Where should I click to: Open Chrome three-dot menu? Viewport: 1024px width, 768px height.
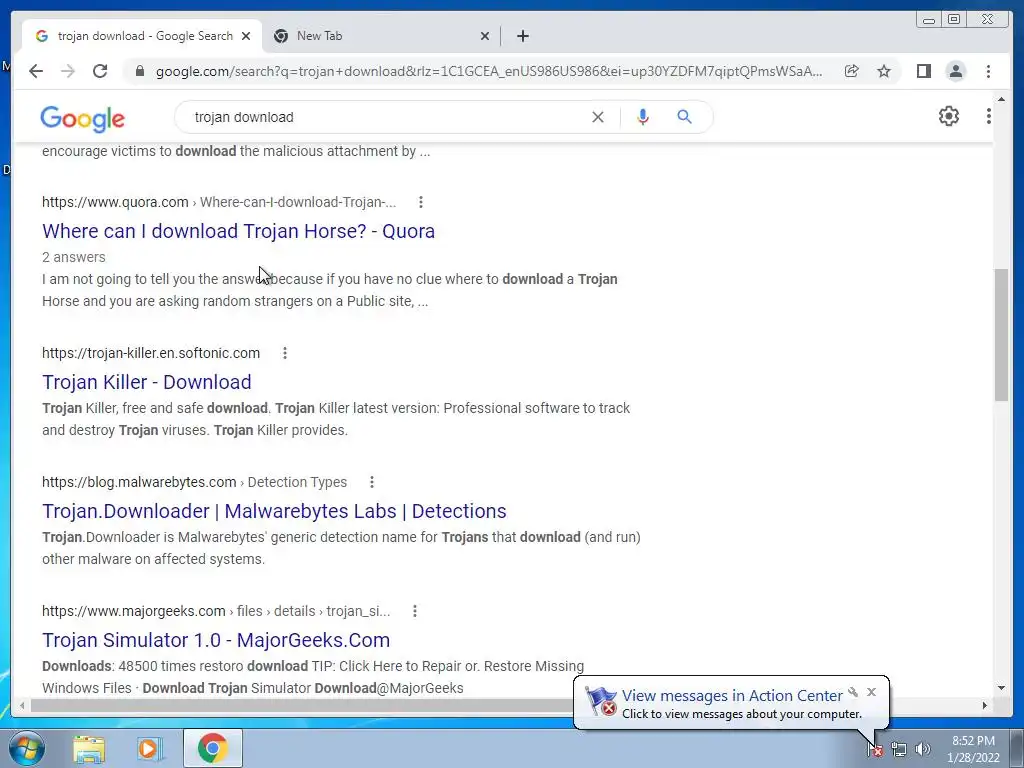tap(988, 71)
